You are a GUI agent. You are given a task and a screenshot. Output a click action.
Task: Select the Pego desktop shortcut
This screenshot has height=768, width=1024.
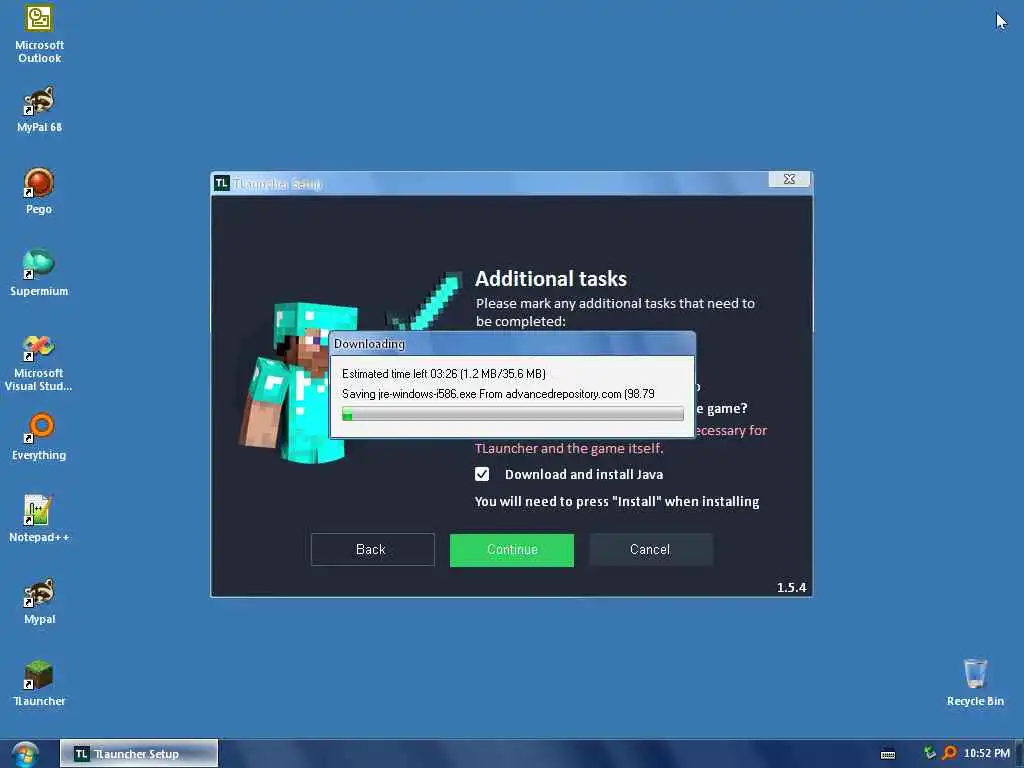(39, 191)
